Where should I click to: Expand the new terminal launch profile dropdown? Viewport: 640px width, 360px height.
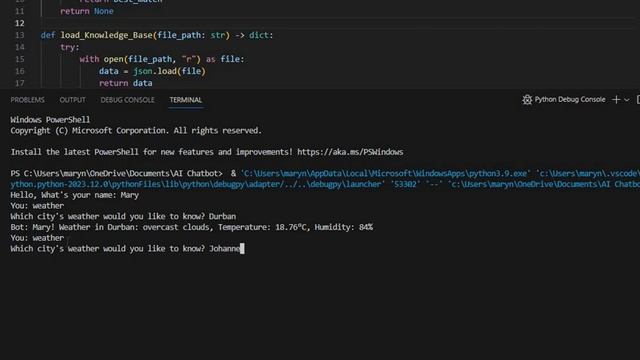627,100
